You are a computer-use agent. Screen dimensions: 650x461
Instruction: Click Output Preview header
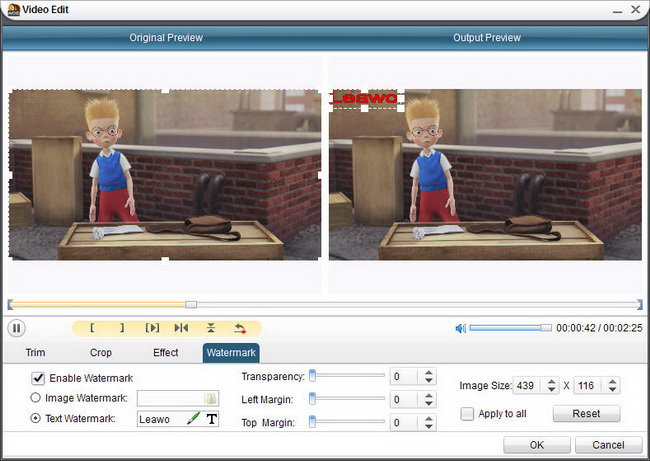[x=487, y=38]
